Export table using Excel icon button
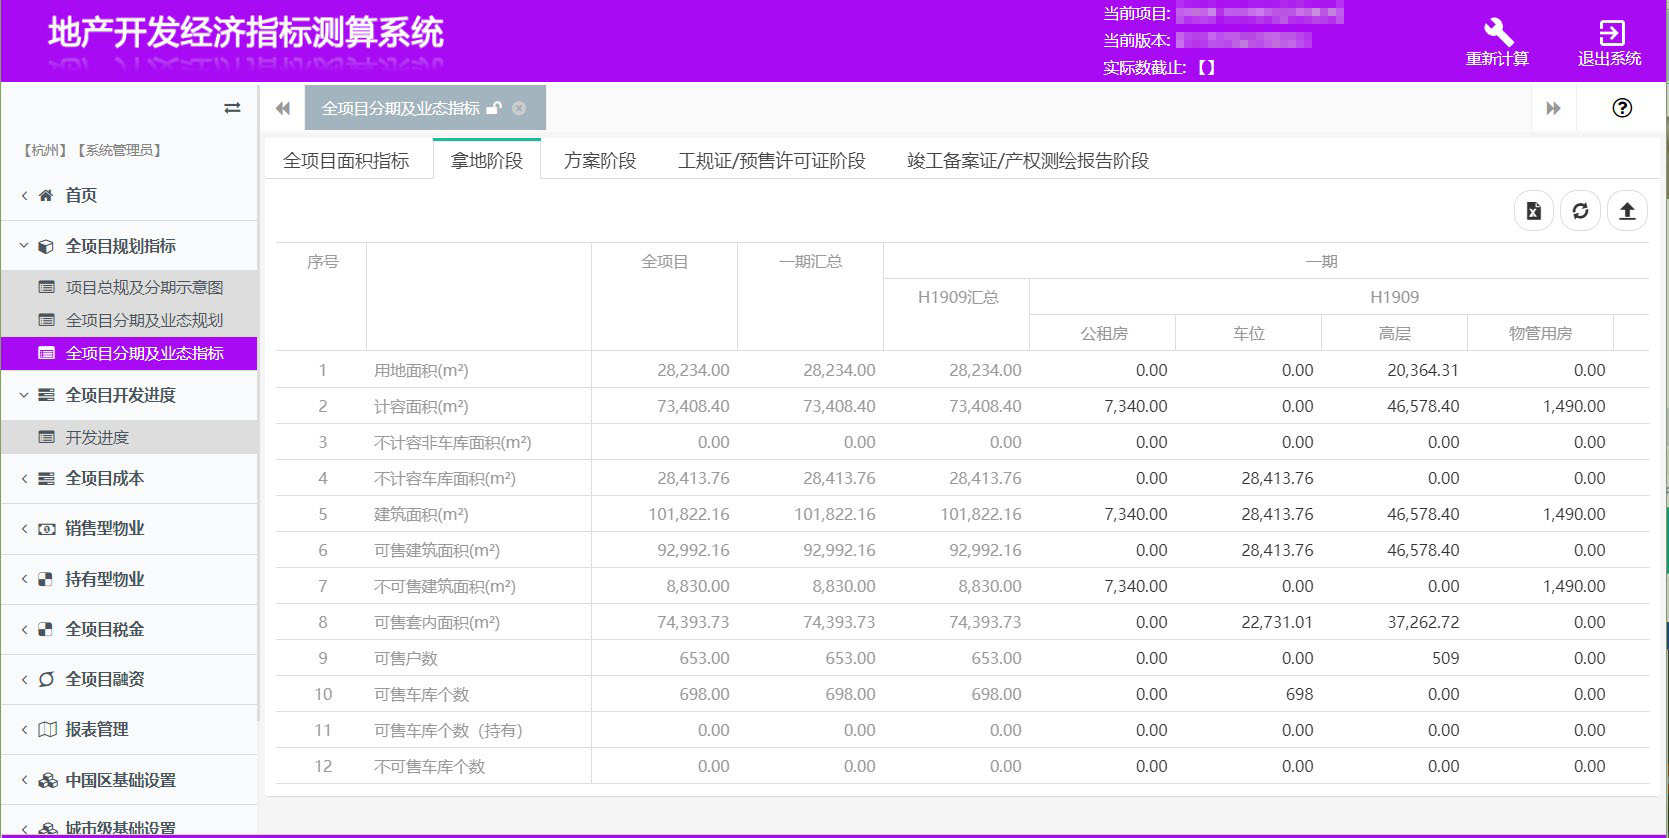This screenshot has width=1669, height=838. tap(1533, 211)
